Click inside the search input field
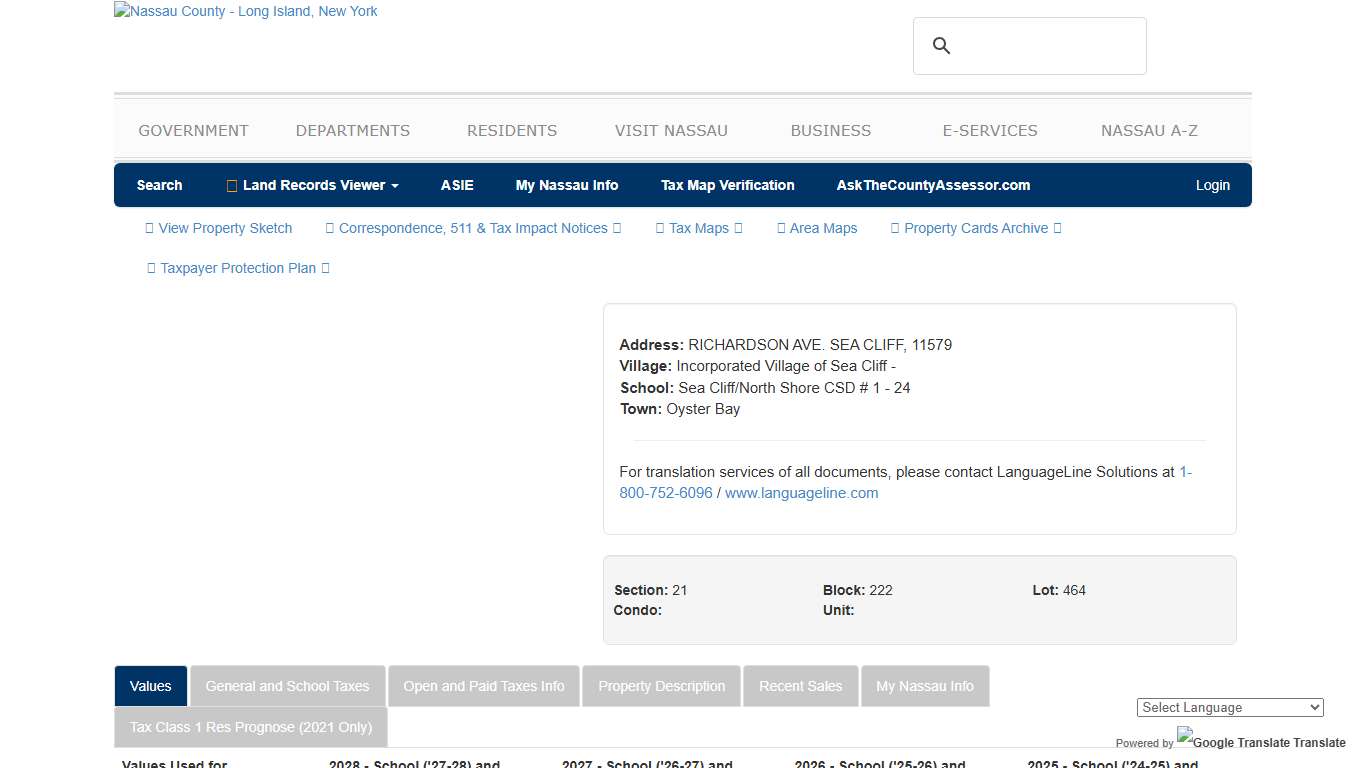1366x768 pixels. [1040, 45]
